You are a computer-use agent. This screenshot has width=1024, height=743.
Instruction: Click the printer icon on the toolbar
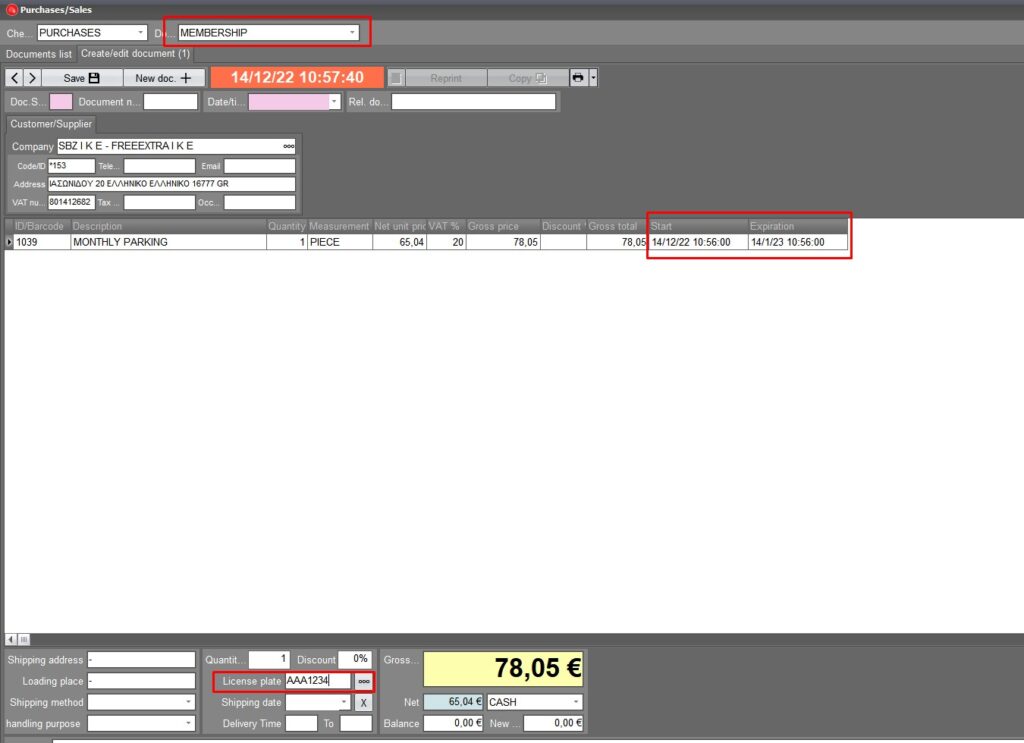click(x=580, y=77)
